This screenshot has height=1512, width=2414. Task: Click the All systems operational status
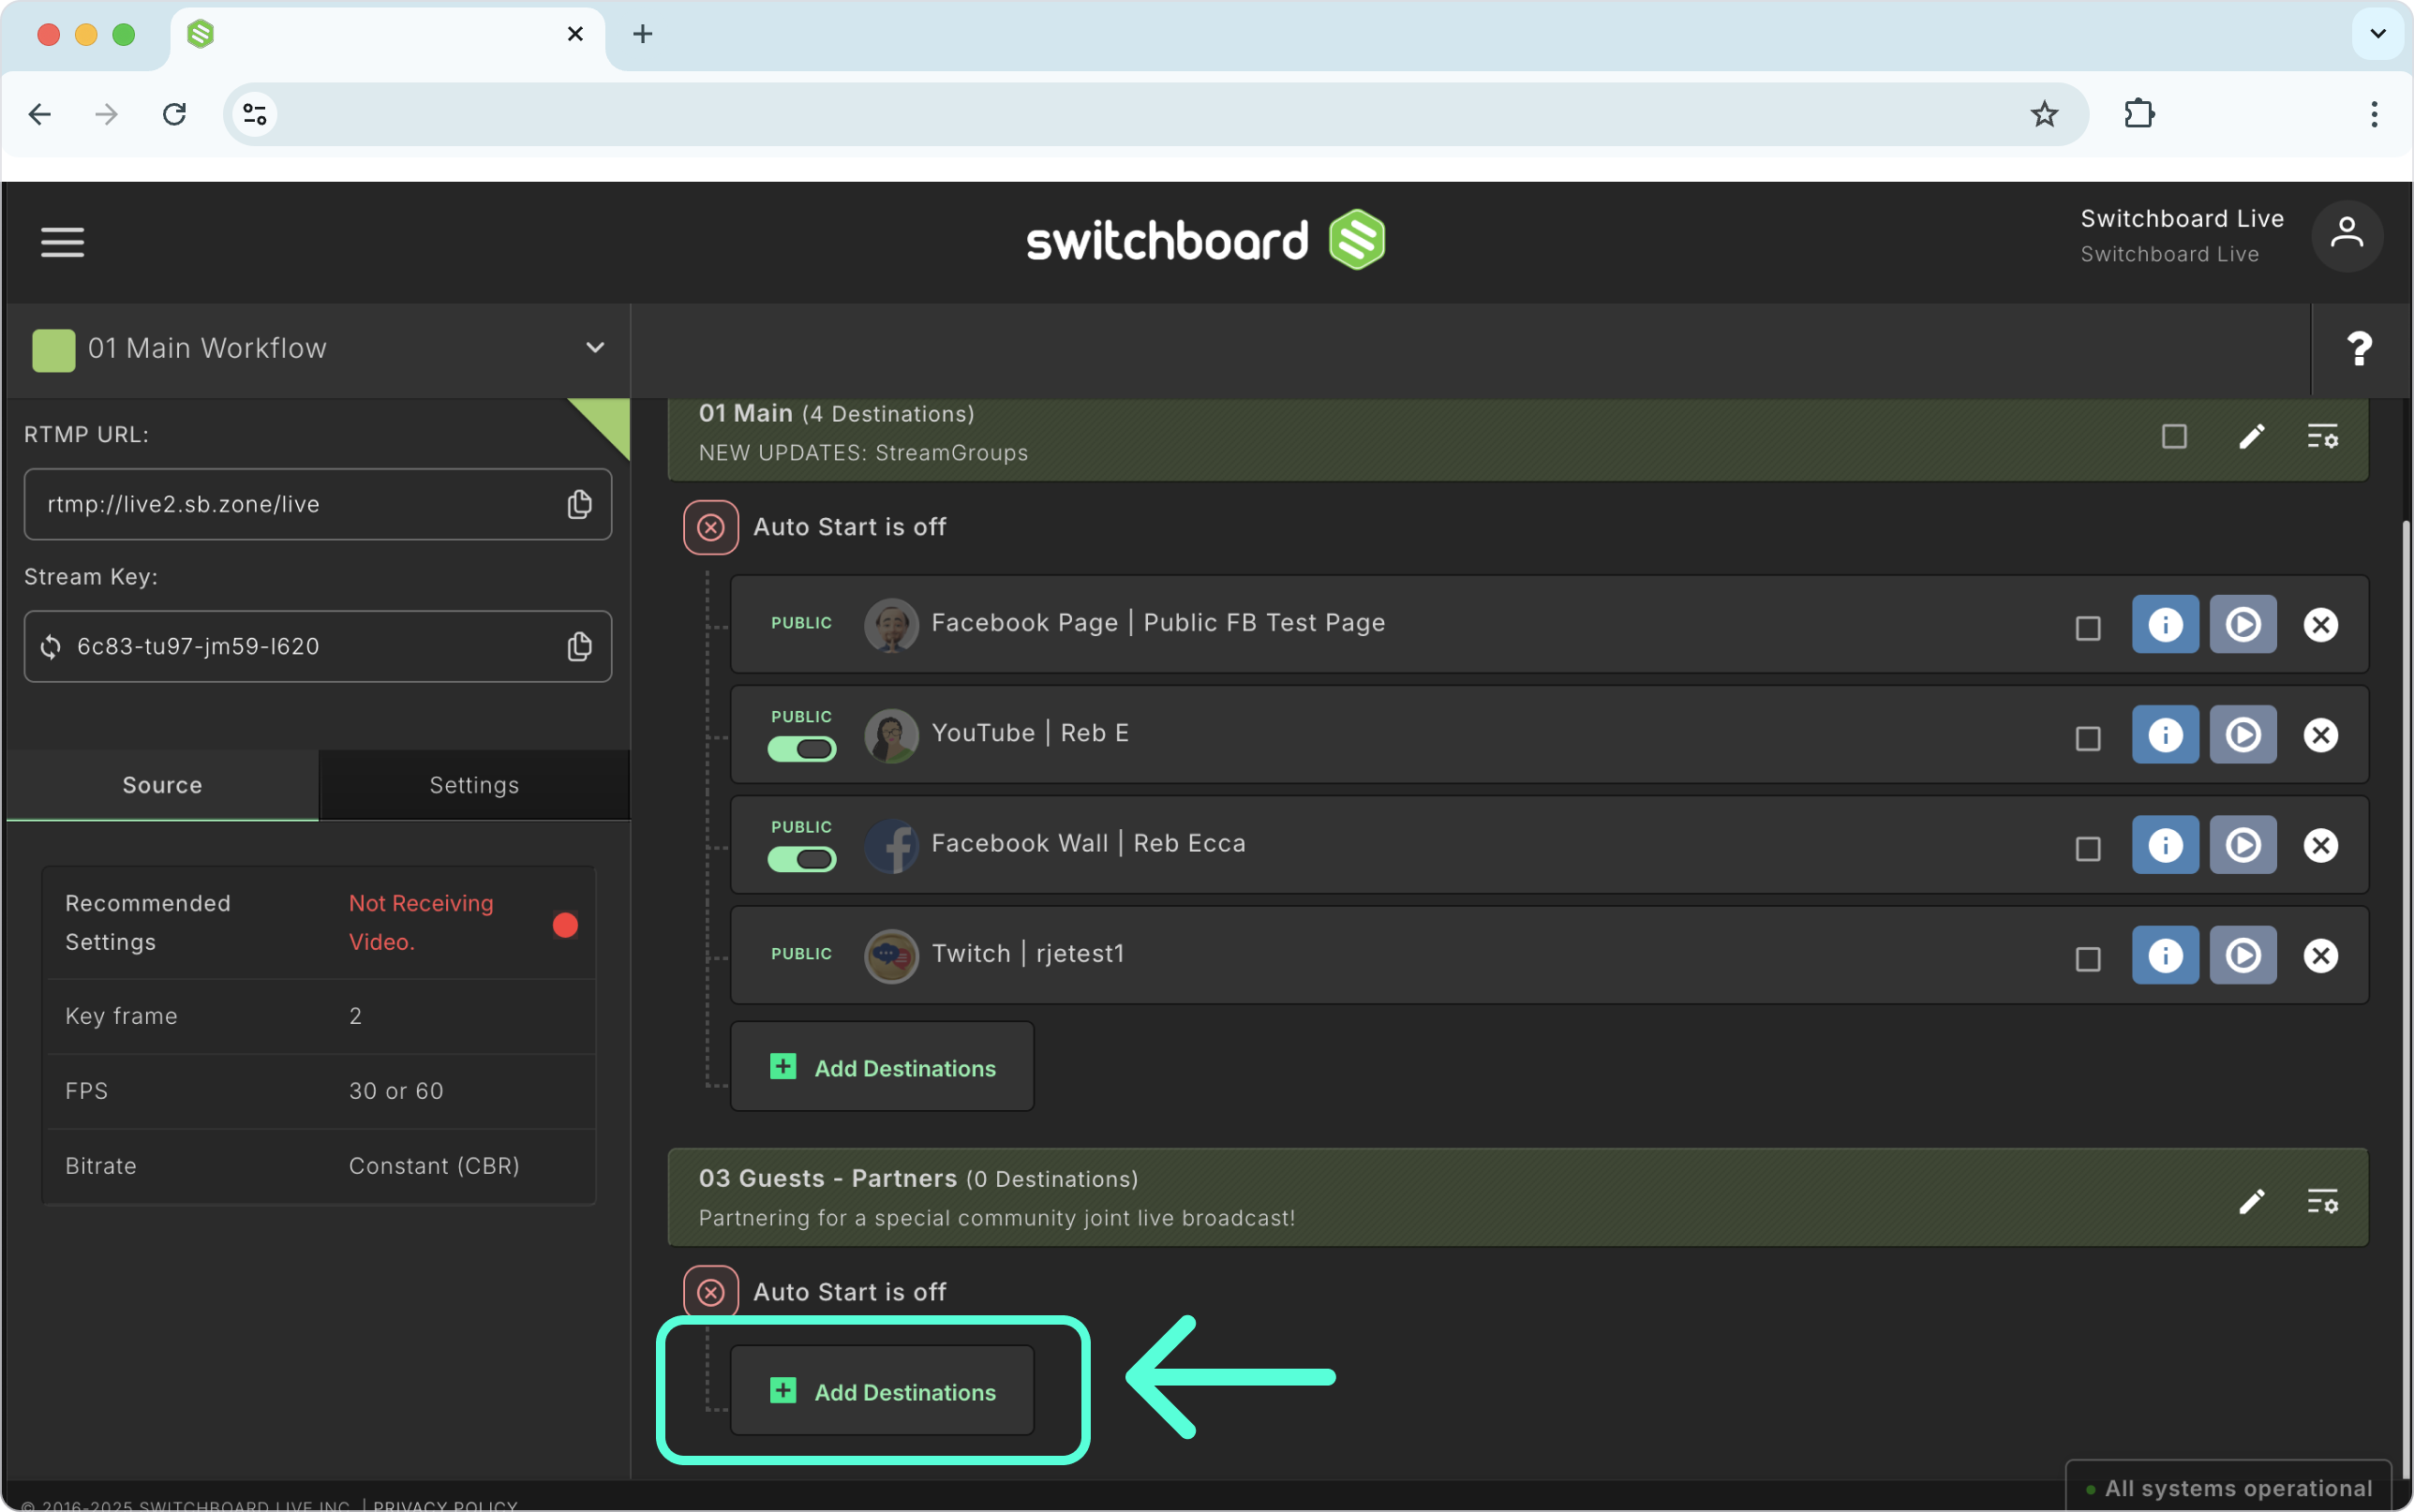click(x=2229, y=1488)
